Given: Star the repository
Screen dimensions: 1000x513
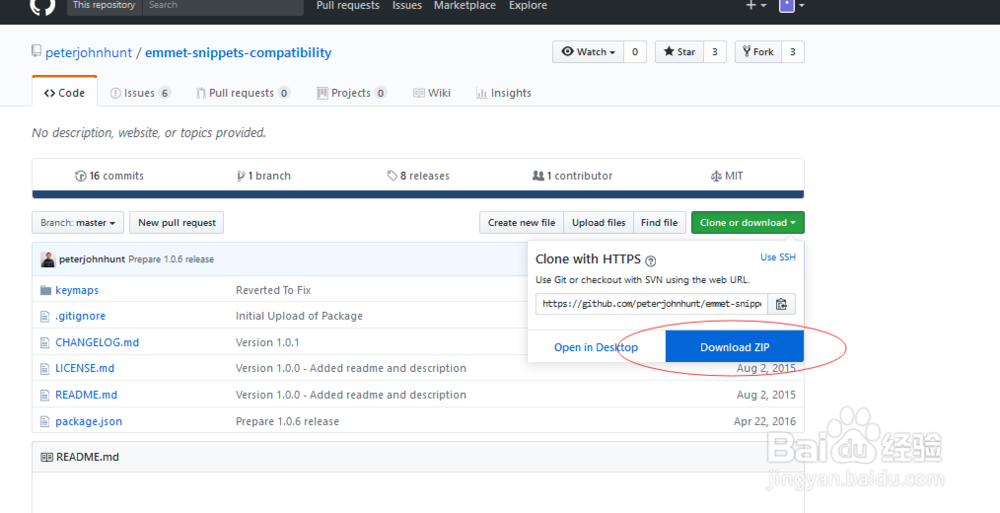Looking at the screenshot, I should pos(678,52).
